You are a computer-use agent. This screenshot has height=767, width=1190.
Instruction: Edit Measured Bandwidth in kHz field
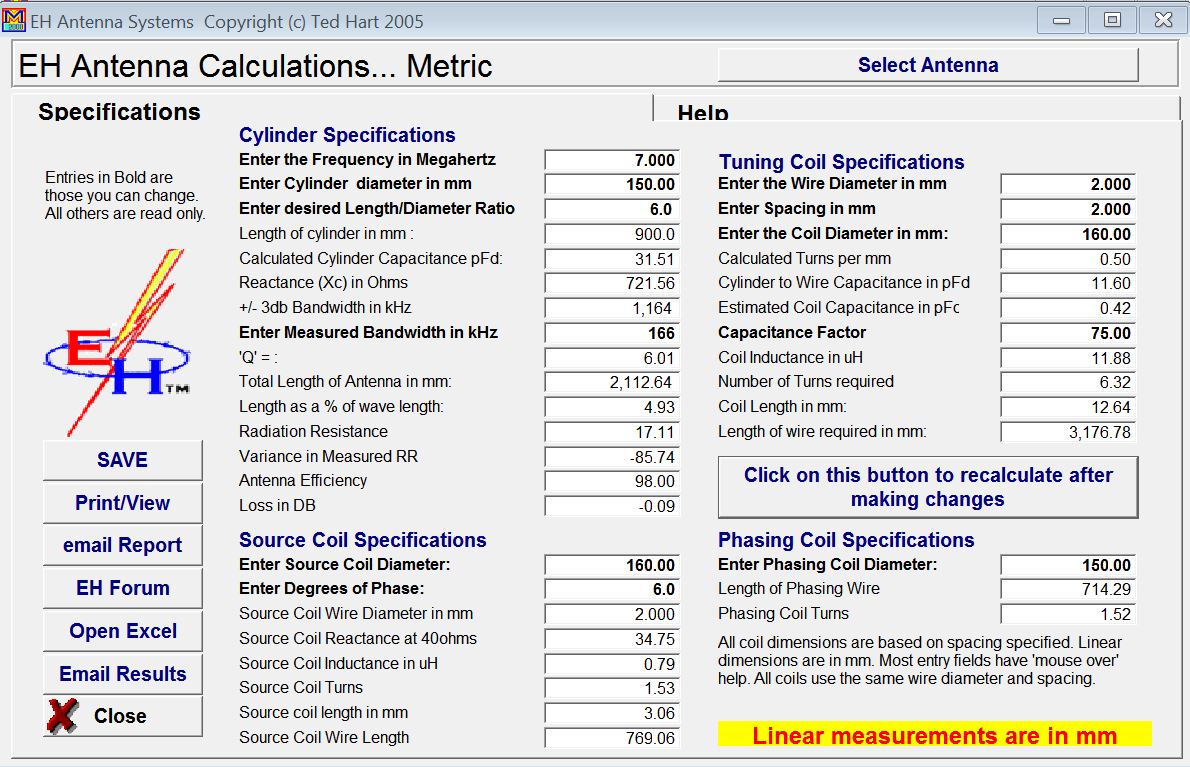[x=612, y=333]
